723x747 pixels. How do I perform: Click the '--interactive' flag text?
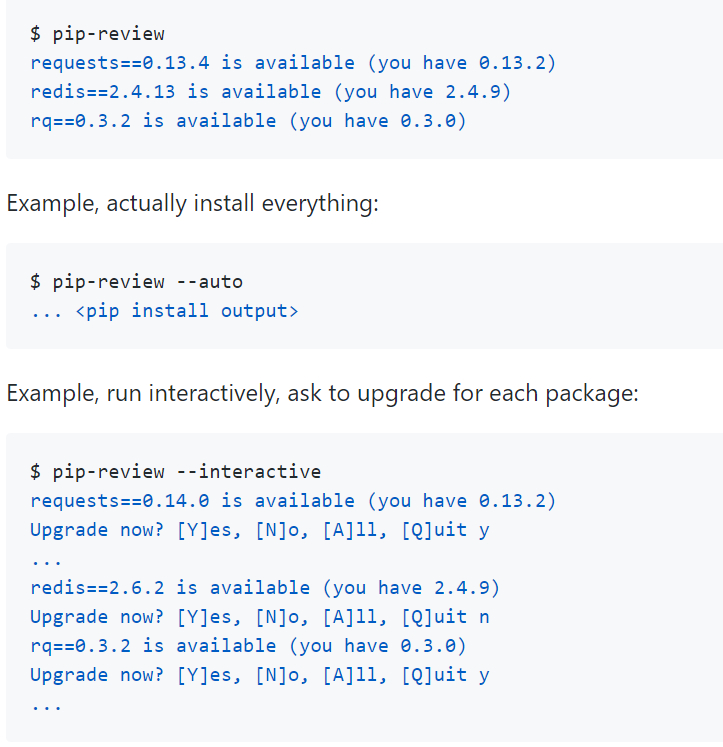point(249,472)
